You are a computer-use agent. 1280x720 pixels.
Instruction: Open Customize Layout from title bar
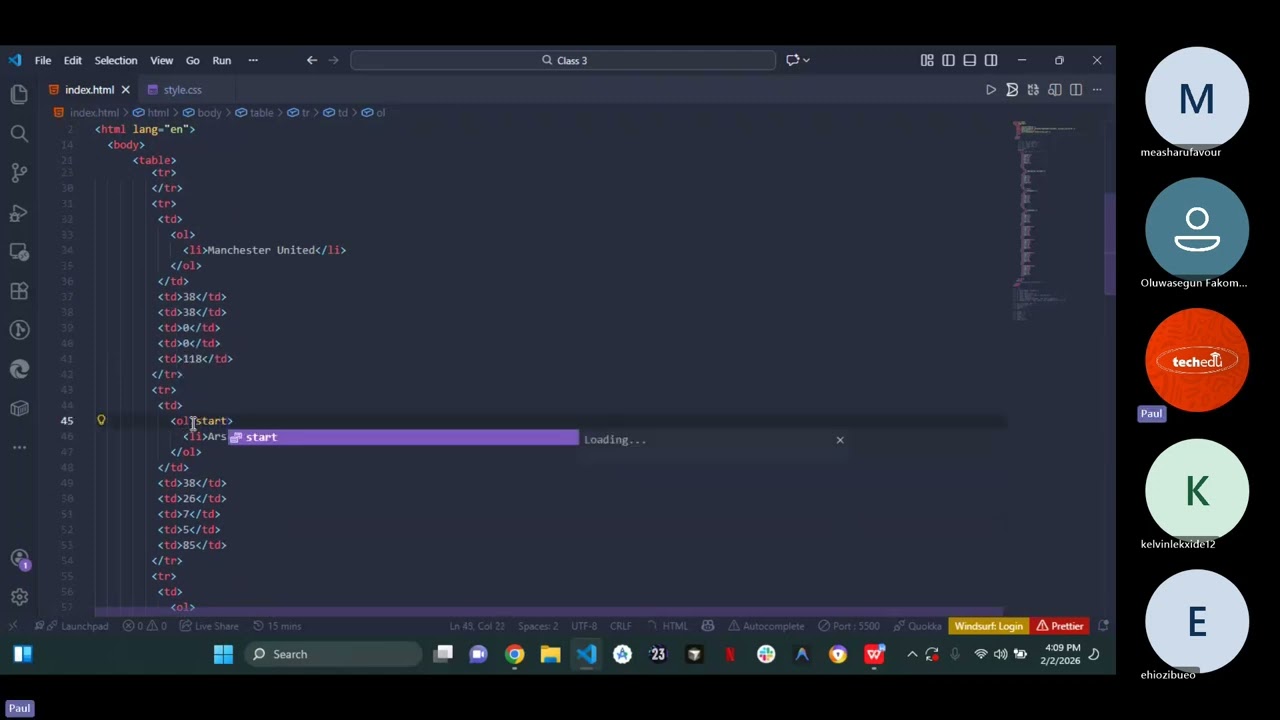click(x=927, y=60)
